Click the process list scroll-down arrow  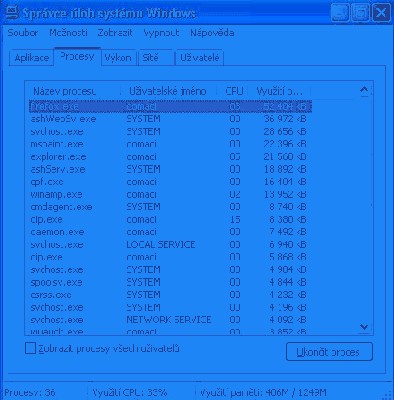coord(364,327)
